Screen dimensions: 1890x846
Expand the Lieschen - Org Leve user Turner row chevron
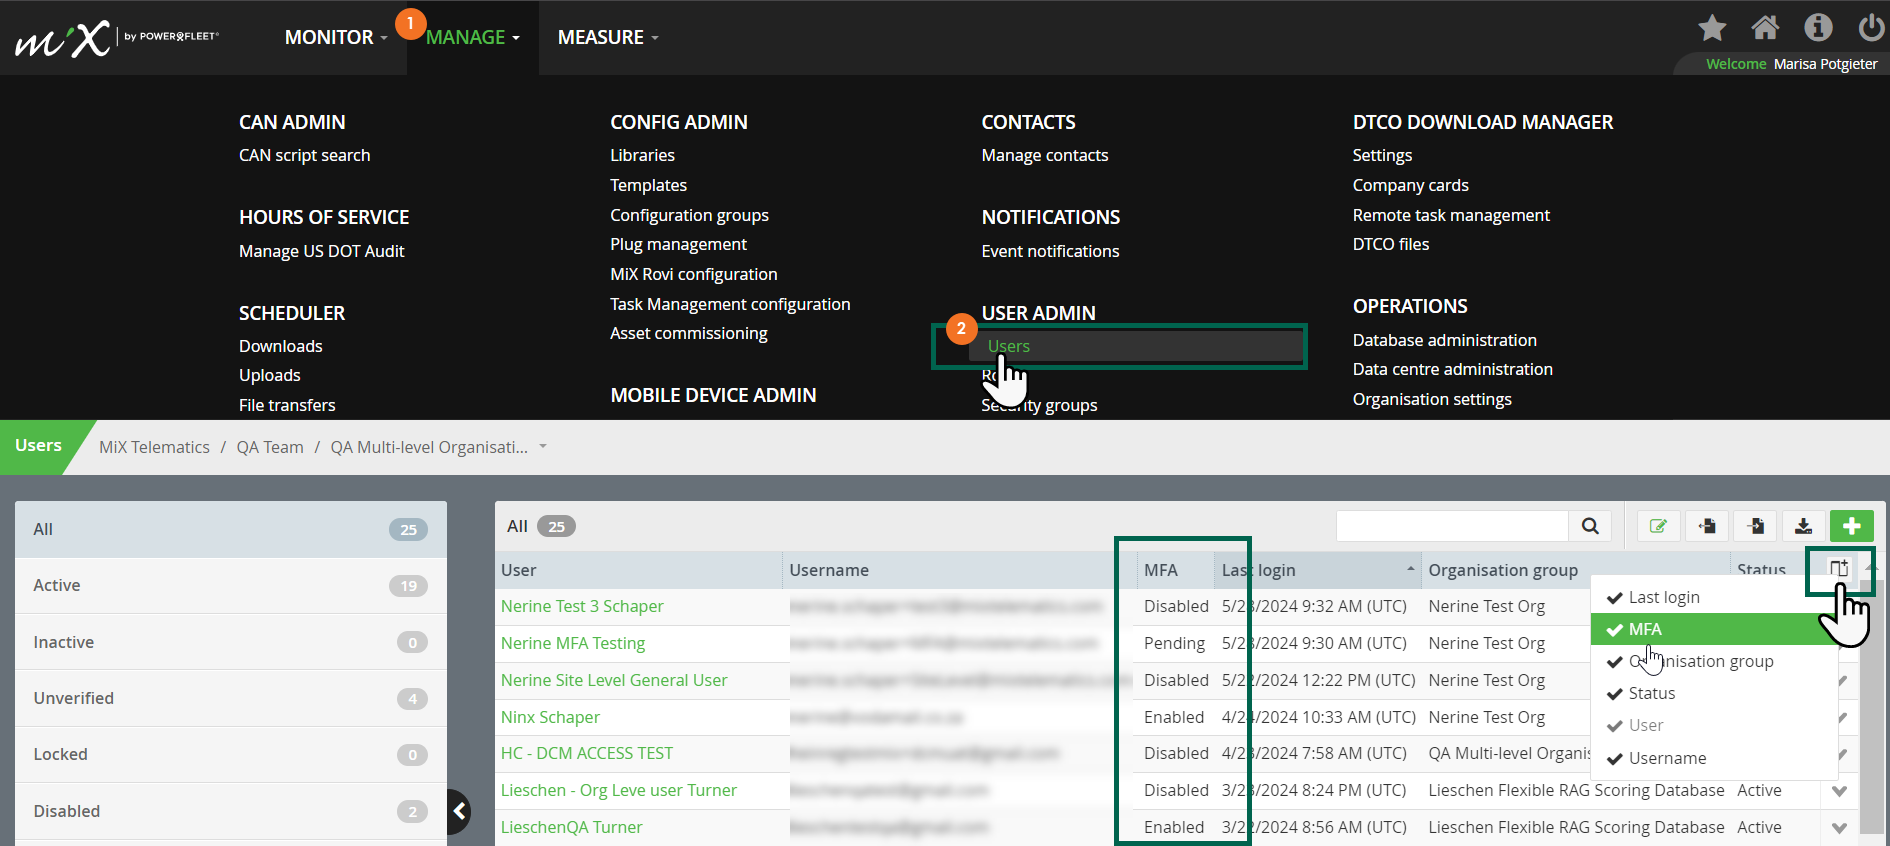coord(1839,791)
